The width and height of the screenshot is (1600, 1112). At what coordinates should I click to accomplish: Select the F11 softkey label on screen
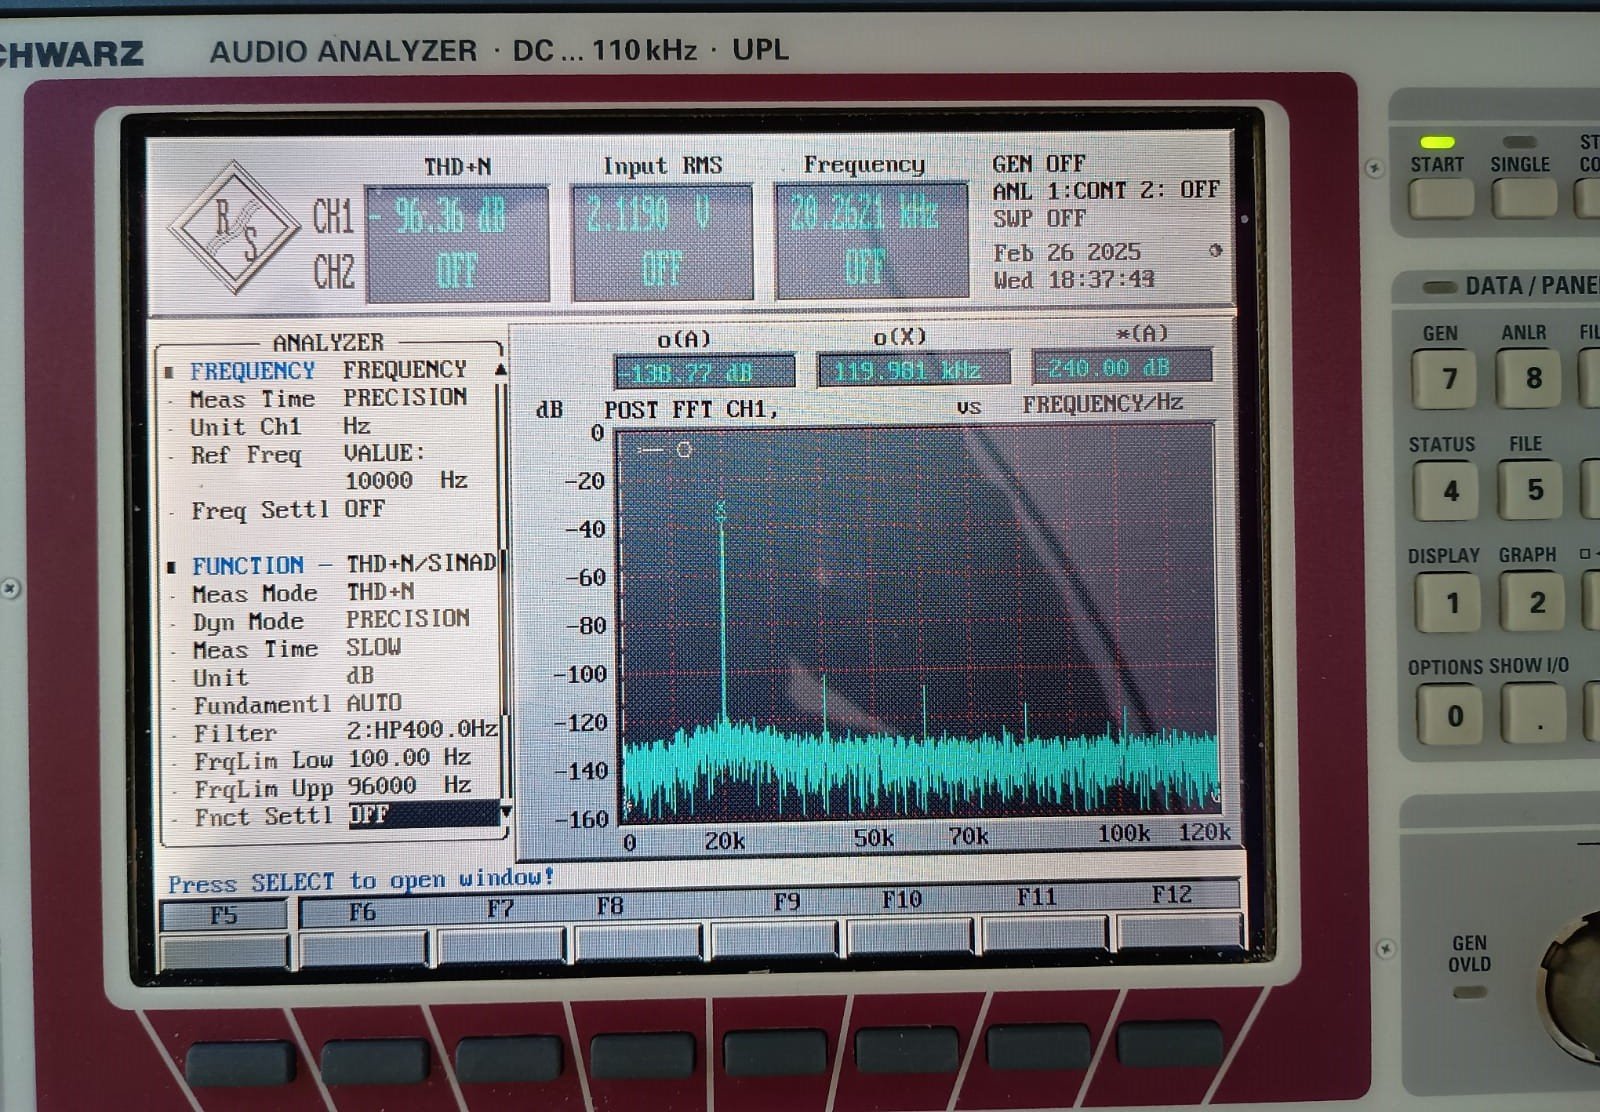pyautogui.click(x=1037, y=897)
